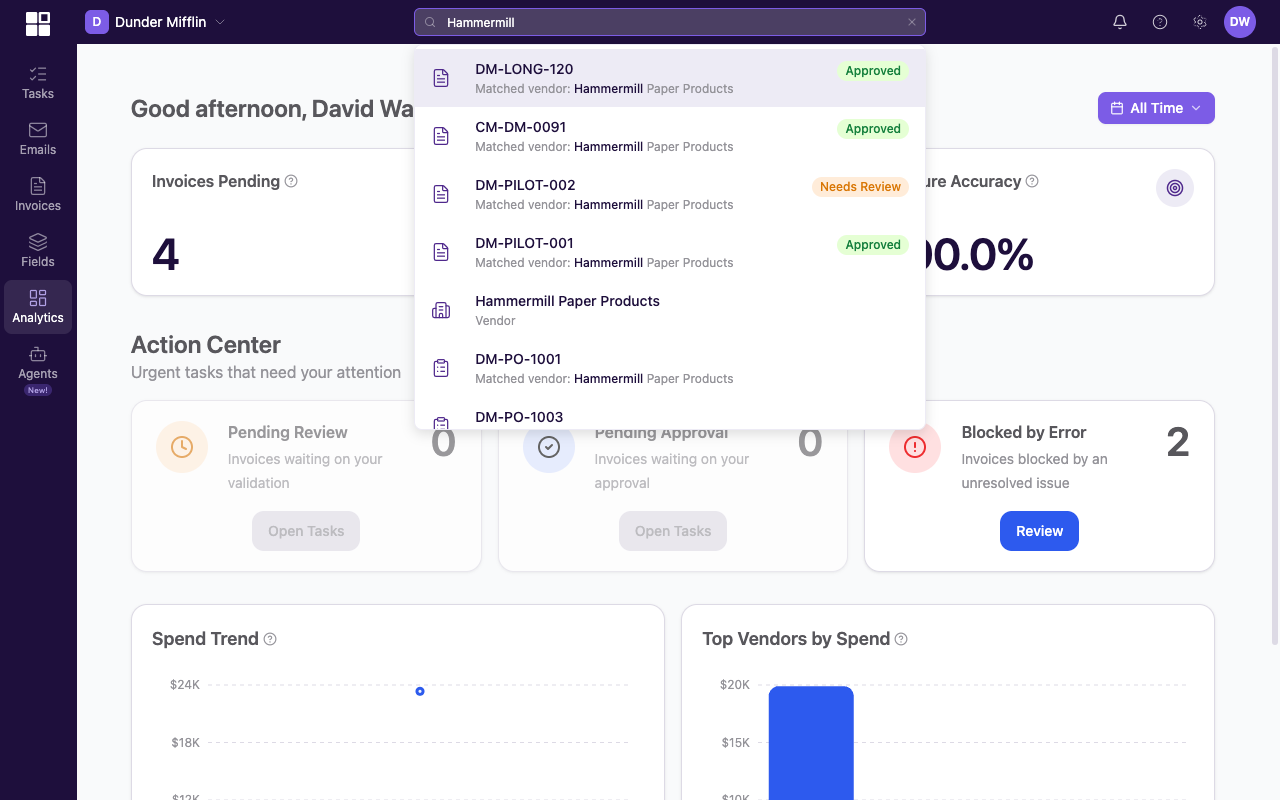Click the document icon for DM-PILOT-001

[441, 252]
